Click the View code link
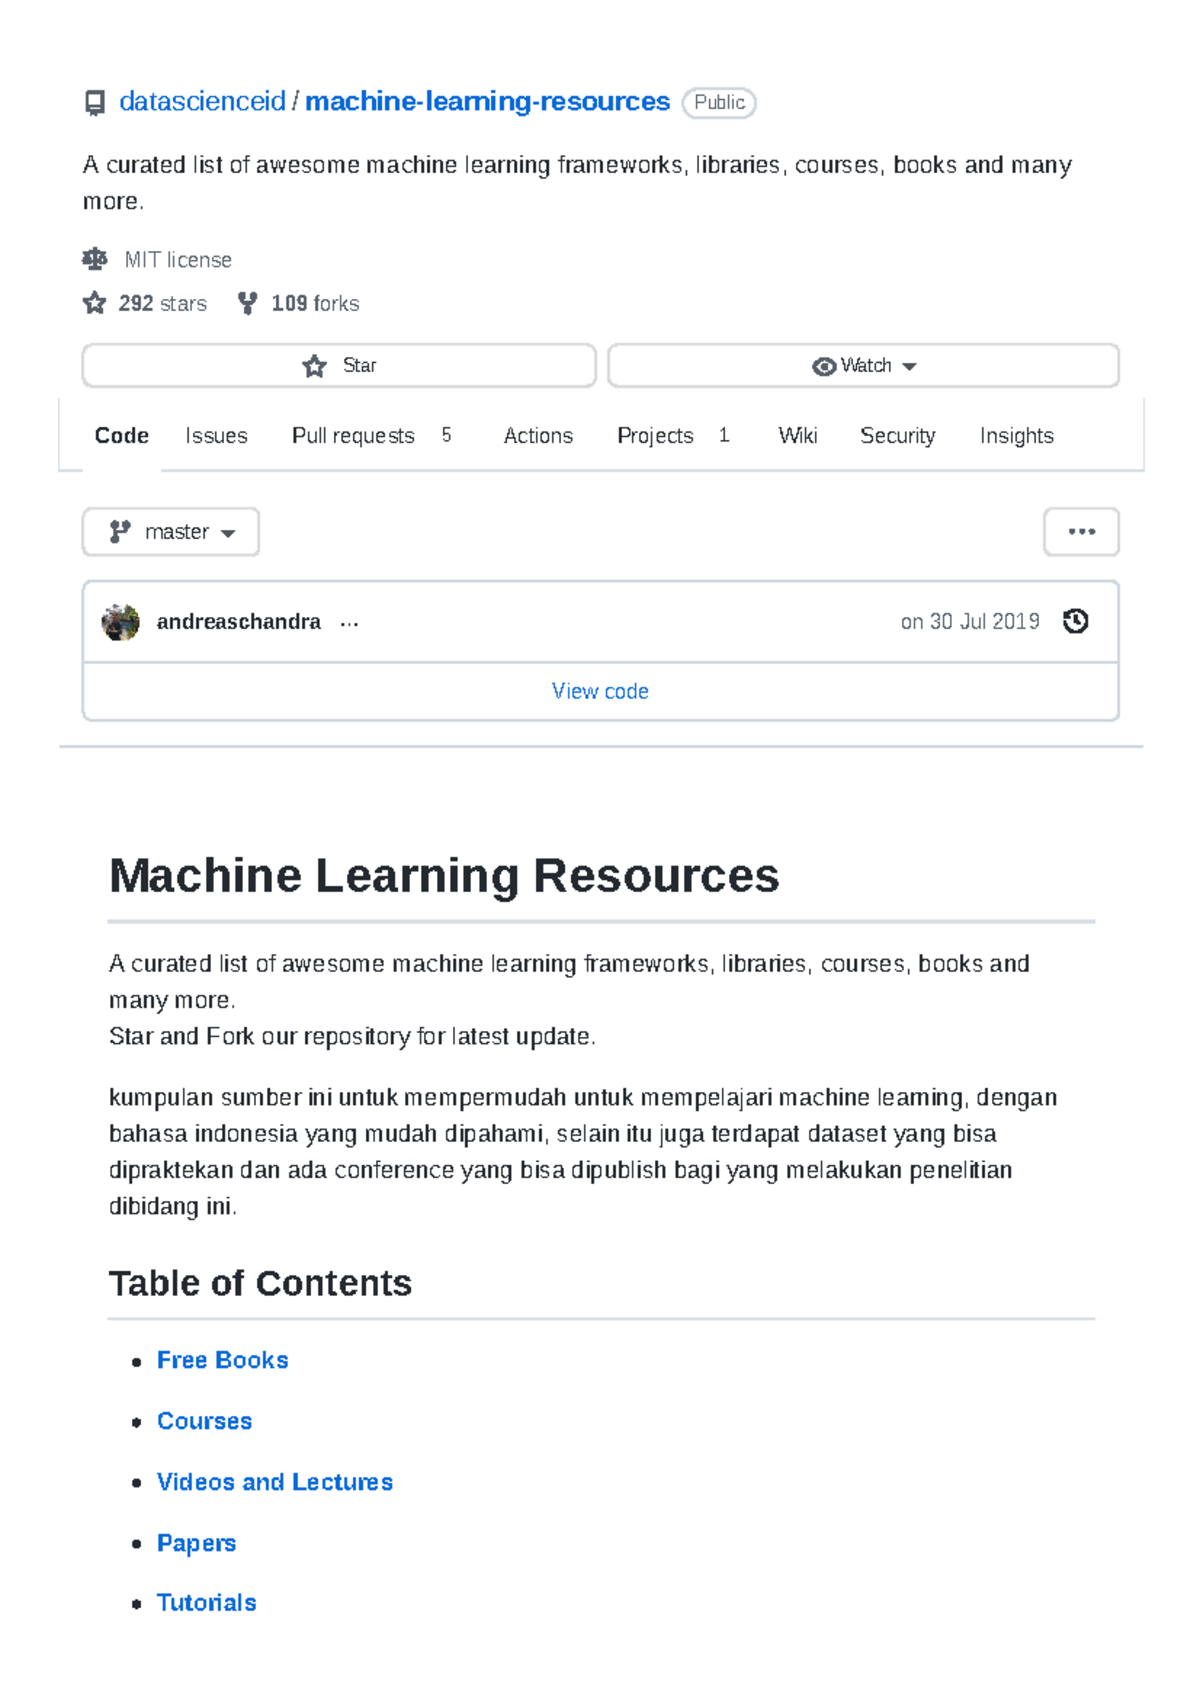This screenshot has width=1200, height=1698. coord(600,691)
